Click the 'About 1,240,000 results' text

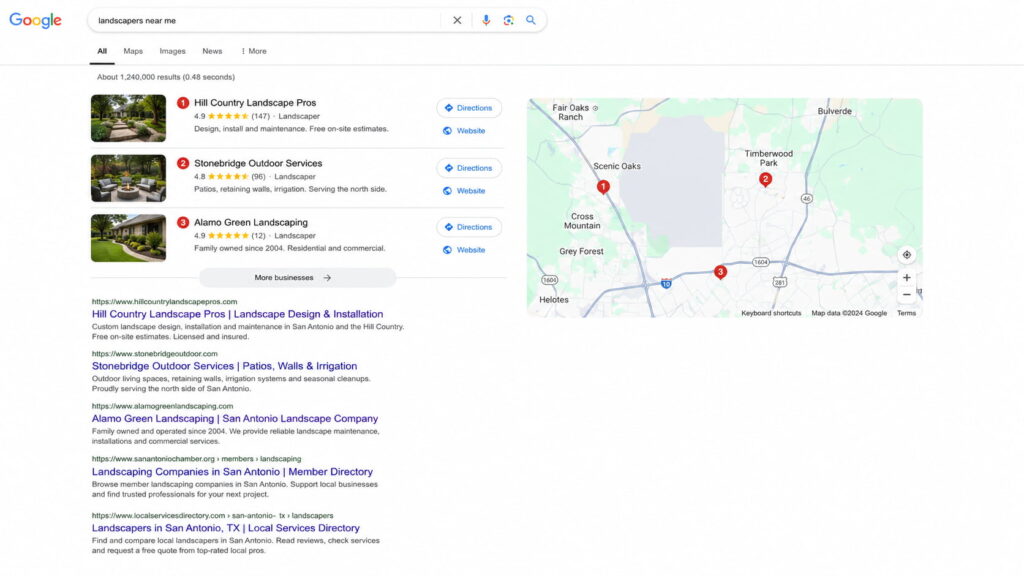(166, 77)
